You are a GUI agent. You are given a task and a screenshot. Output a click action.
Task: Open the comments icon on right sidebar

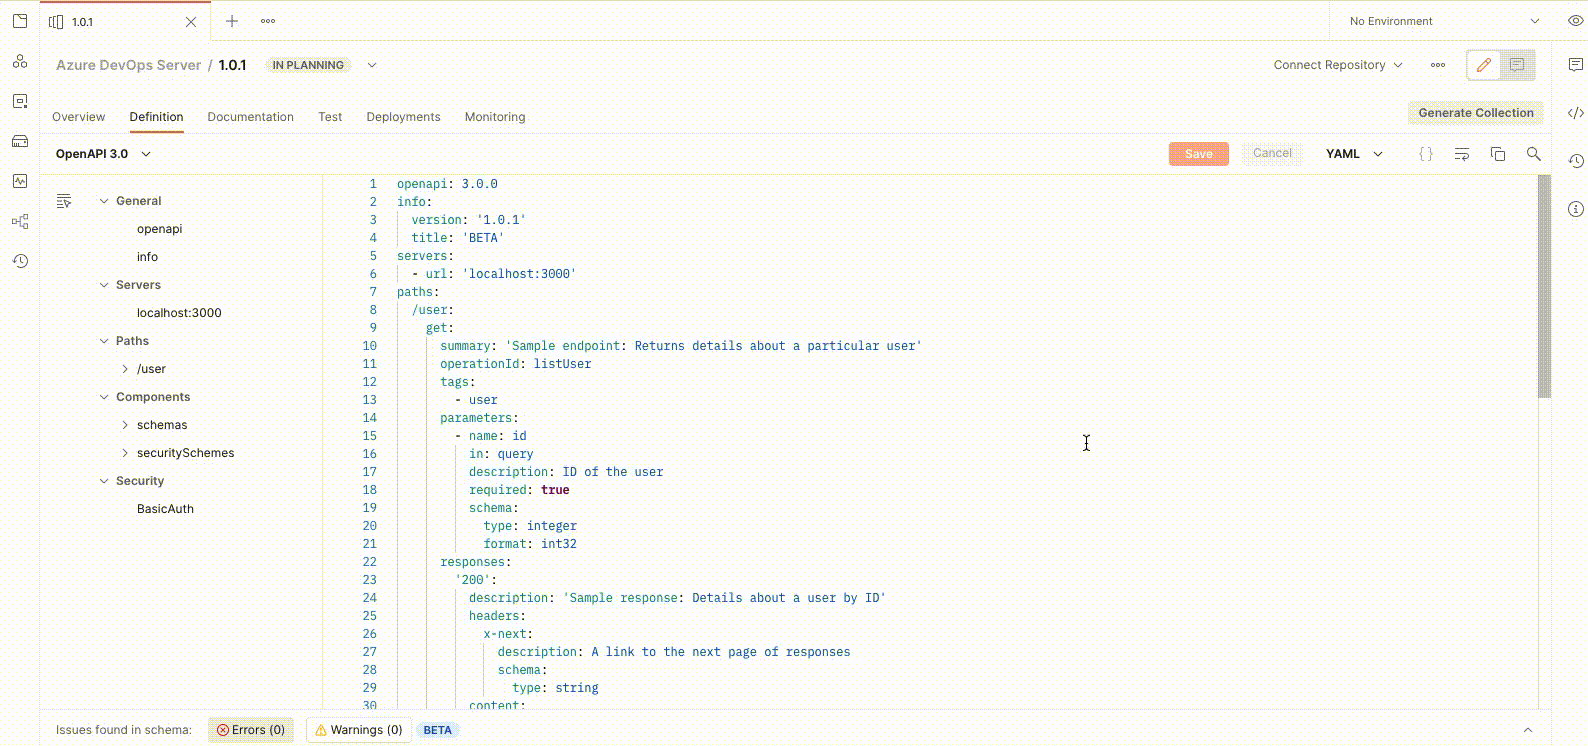(1575, 65)
